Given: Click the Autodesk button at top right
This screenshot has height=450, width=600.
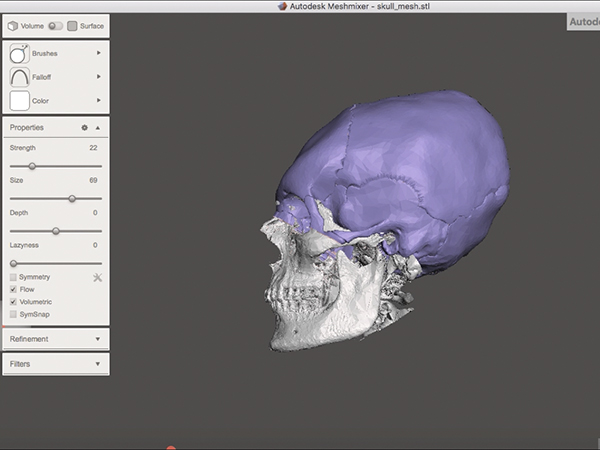Looking at the screenshot, I should (583, 21).
